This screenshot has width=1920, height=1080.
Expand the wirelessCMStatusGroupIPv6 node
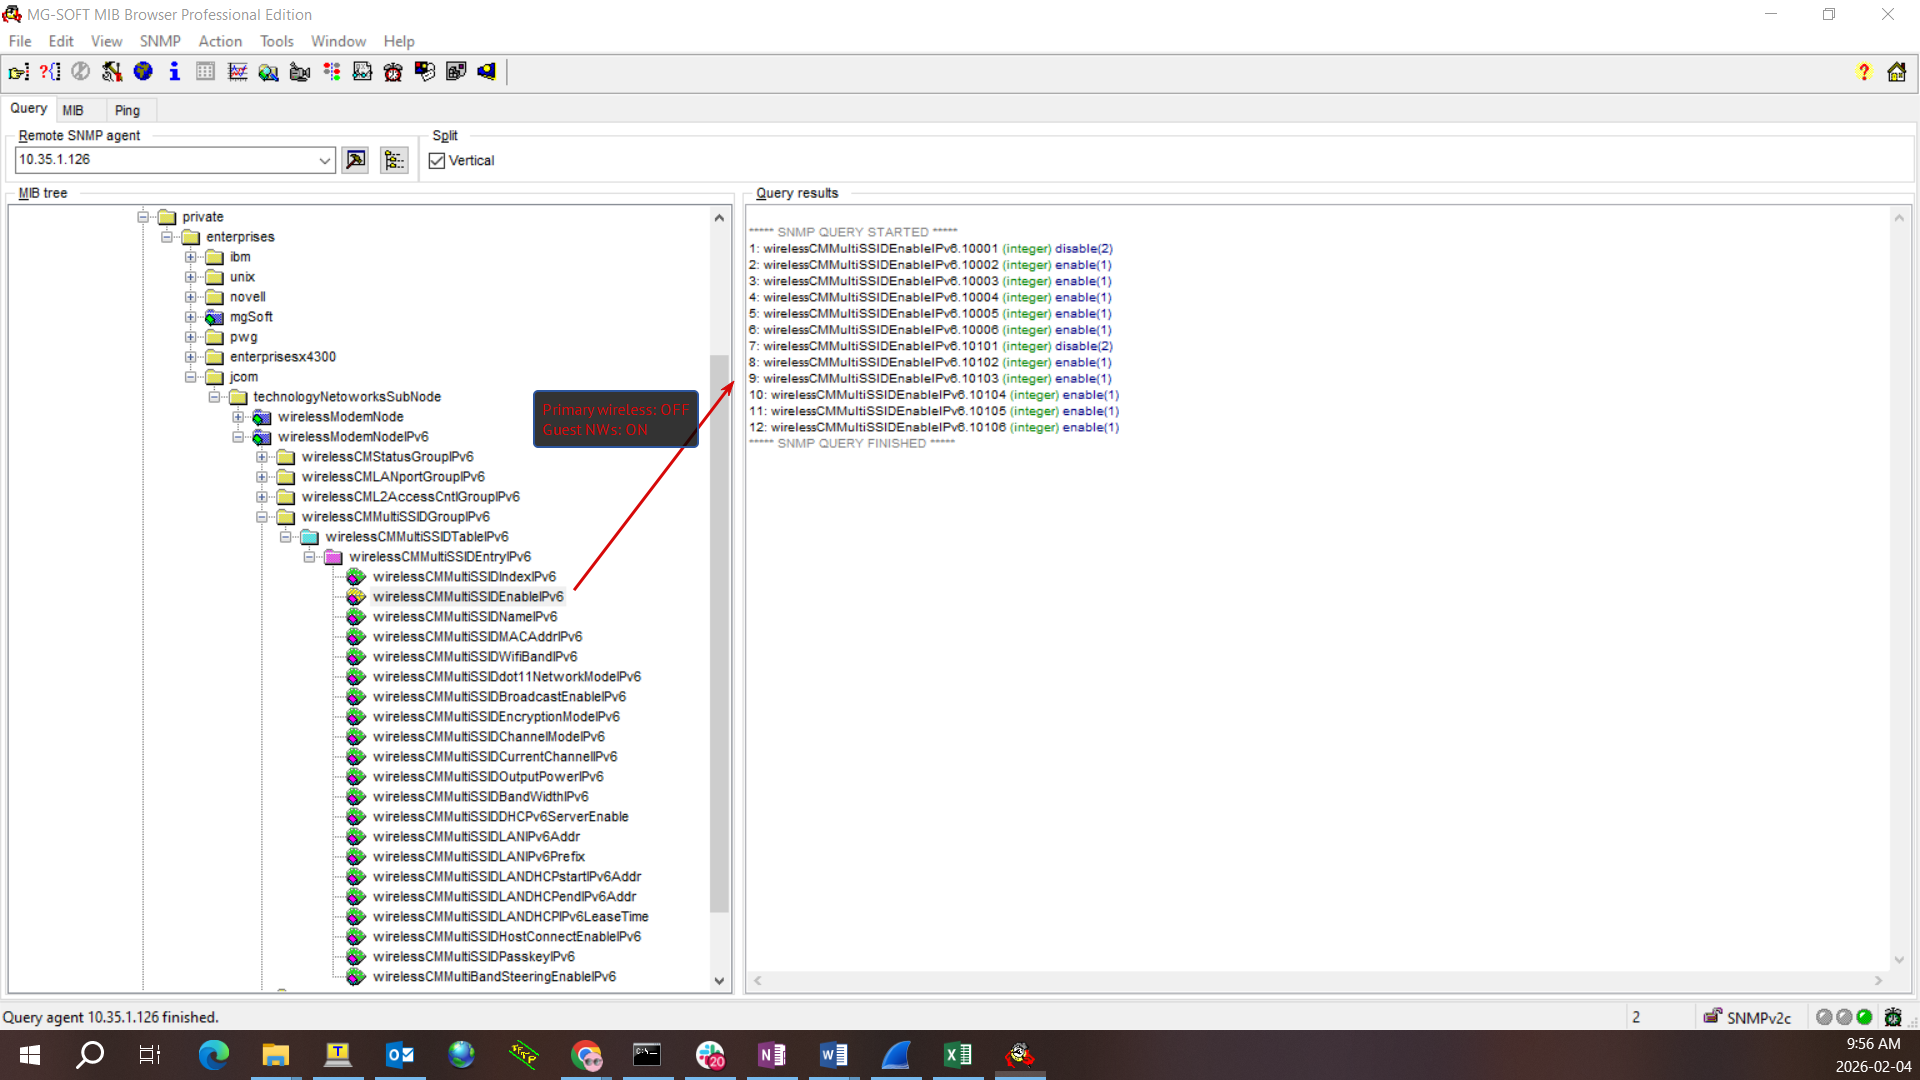pyautogui.click(x=262, y=457)
